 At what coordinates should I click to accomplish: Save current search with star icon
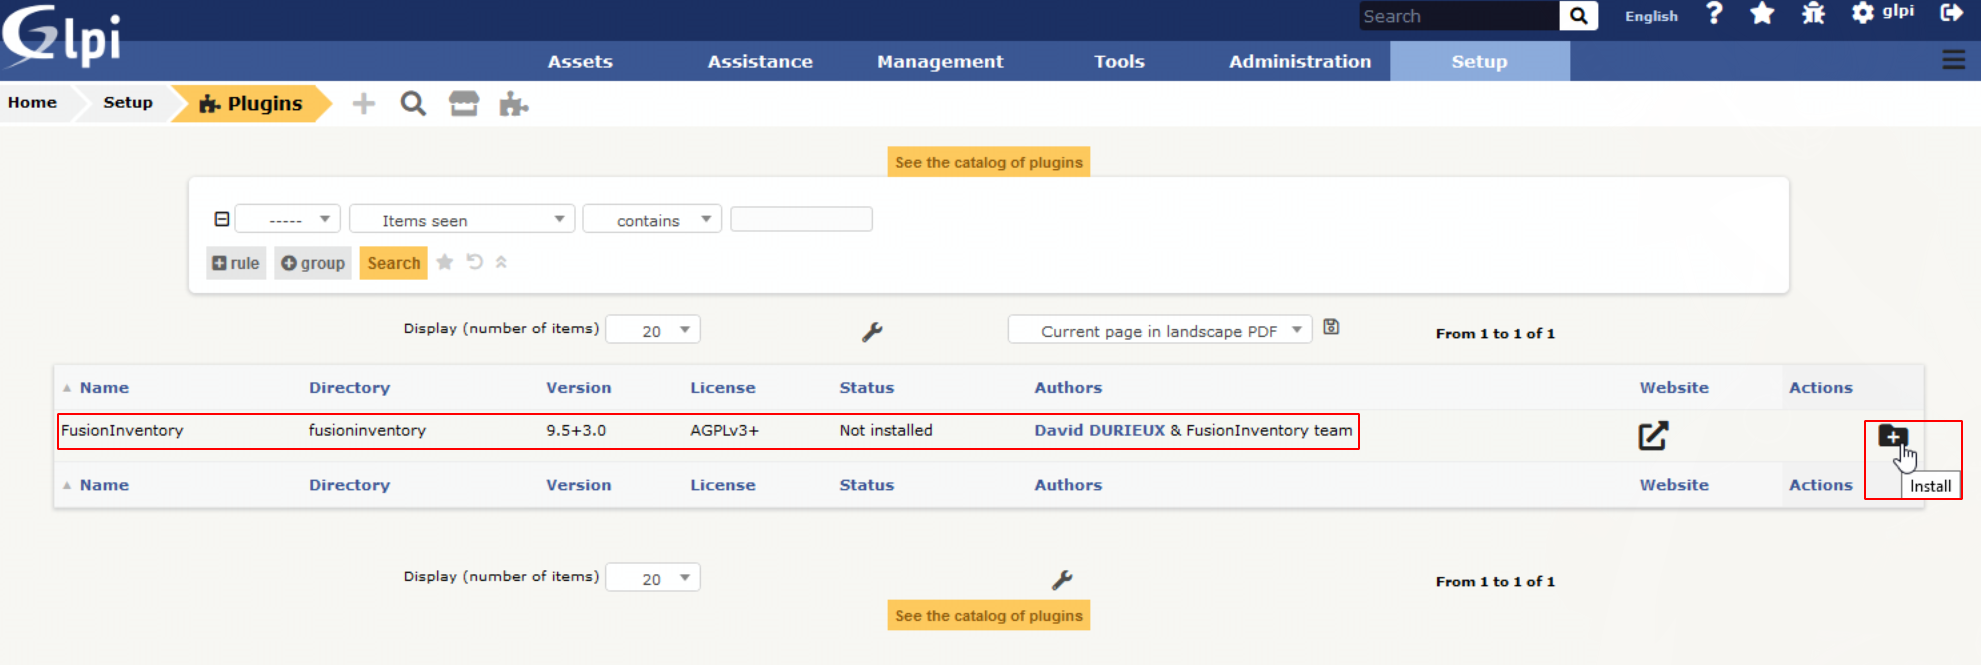445,262
